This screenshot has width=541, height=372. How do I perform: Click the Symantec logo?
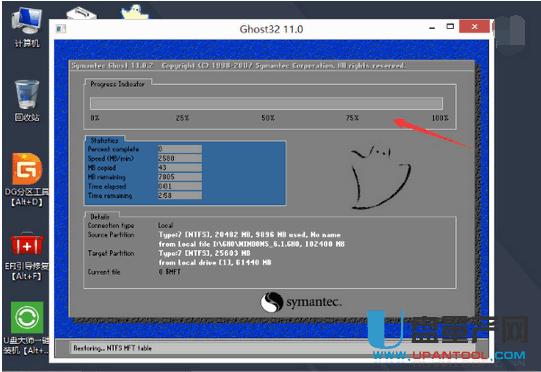tap(301, 302)
